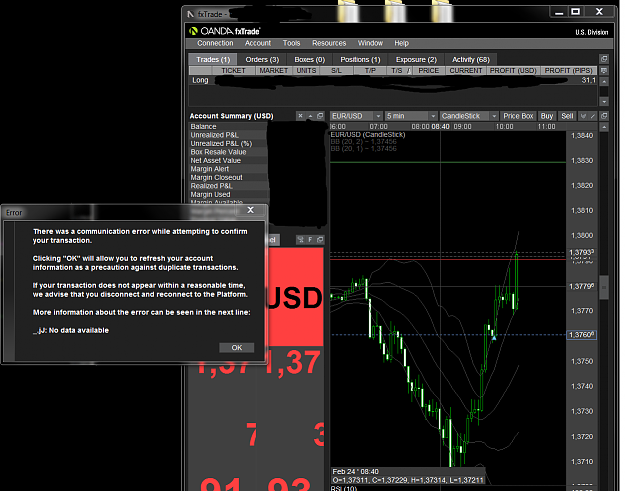Click the chart vertical scrollbar thumb
The height and width of the screenshot is (491, 625).
604,287
